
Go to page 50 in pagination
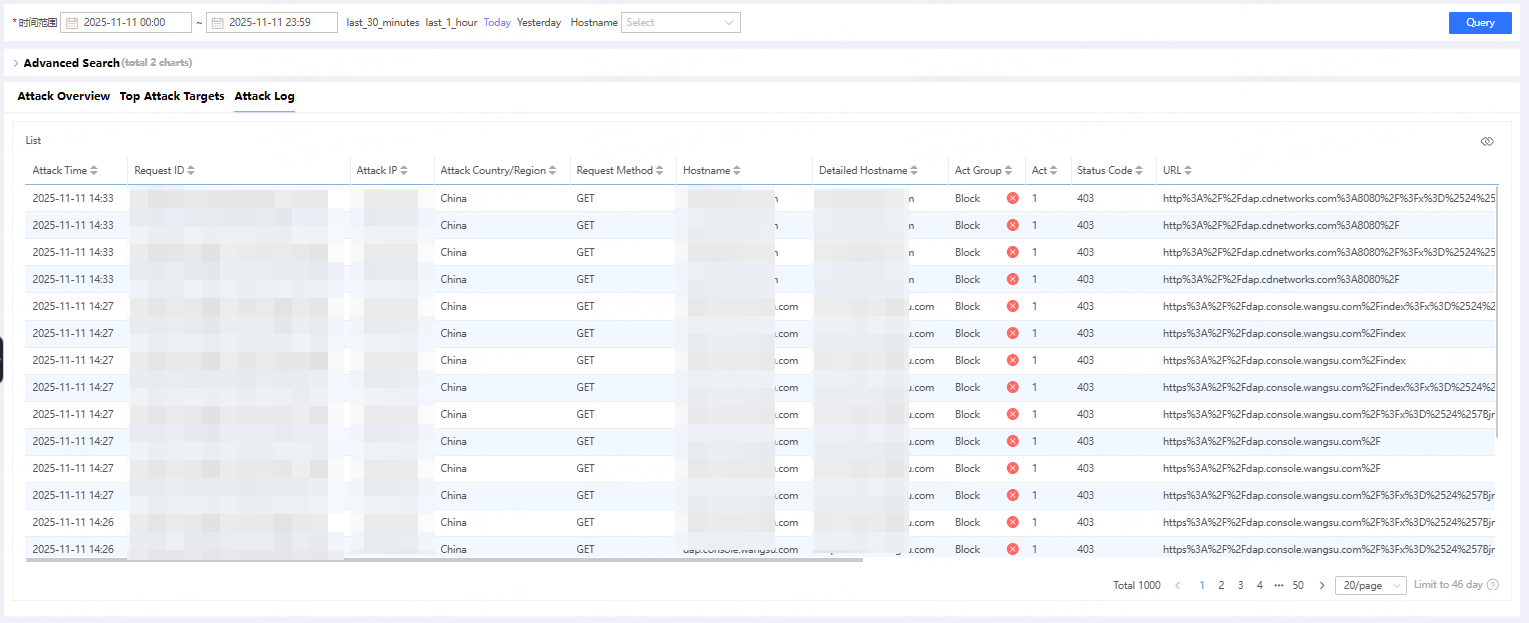coord(1298,585)
